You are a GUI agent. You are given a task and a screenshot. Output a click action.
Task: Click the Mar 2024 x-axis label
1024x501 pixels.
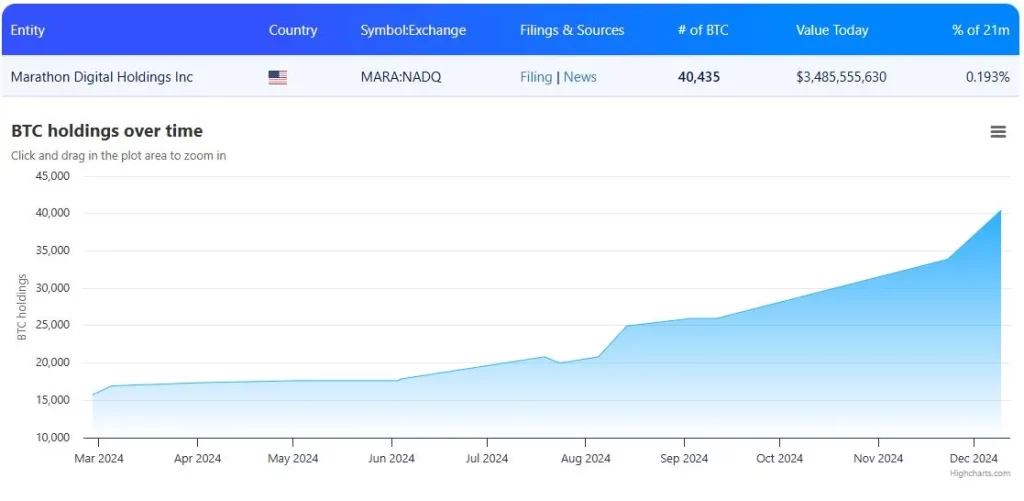[x=99, y=459]
